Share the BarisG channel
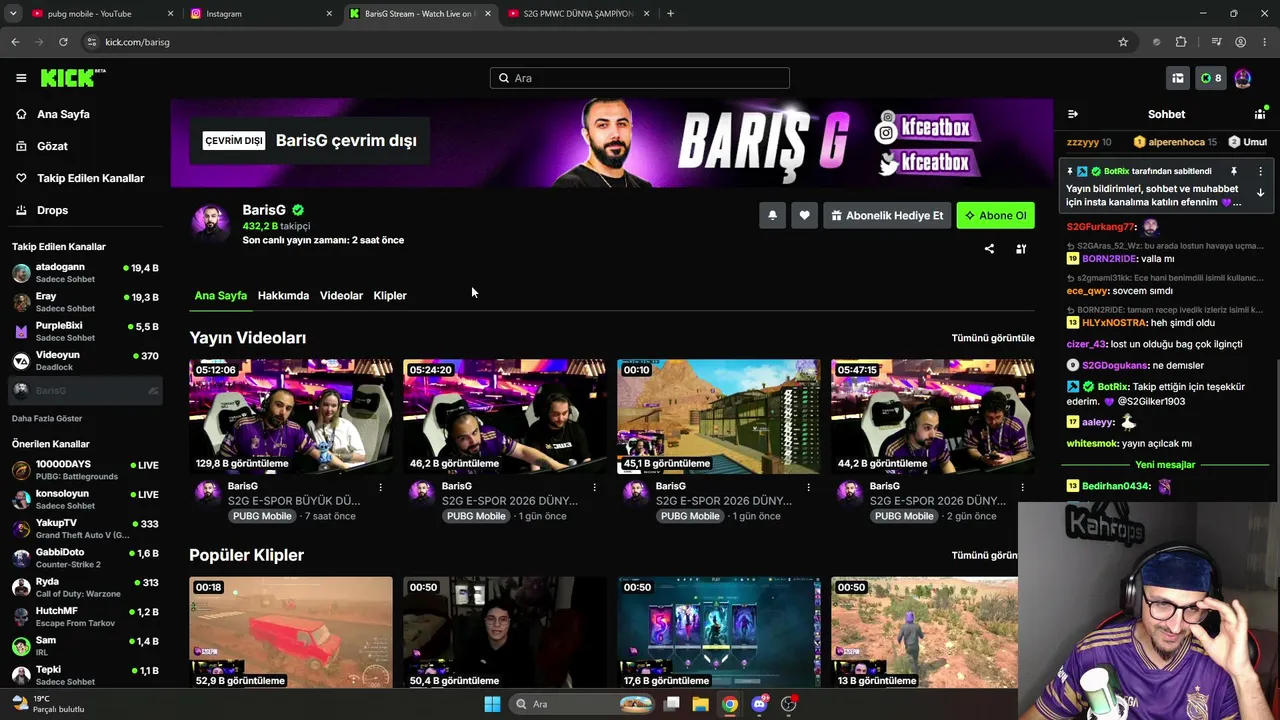 pos(989,249)
